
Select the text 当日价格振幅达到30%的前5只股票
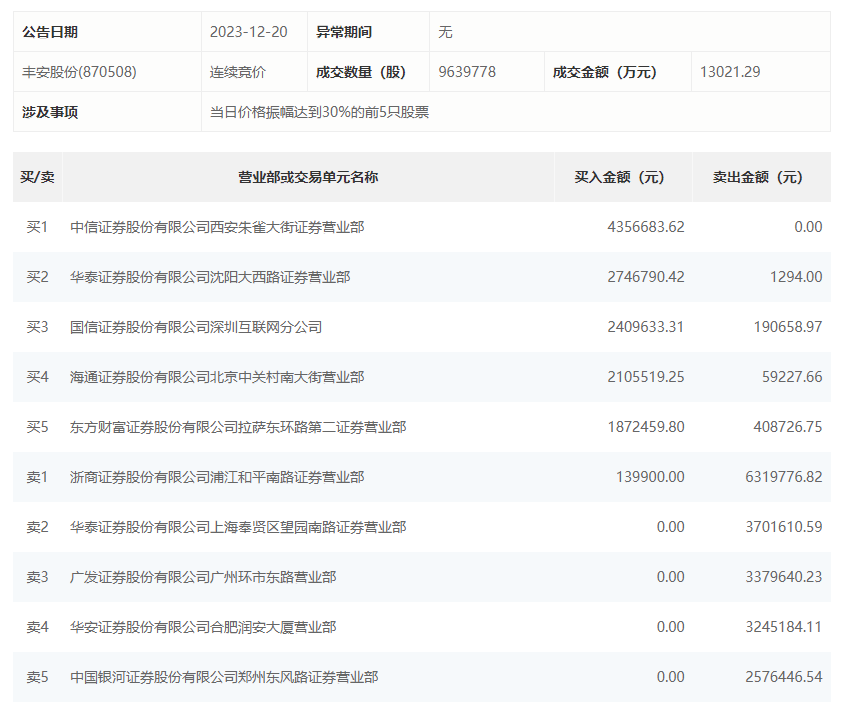[319, 112]
